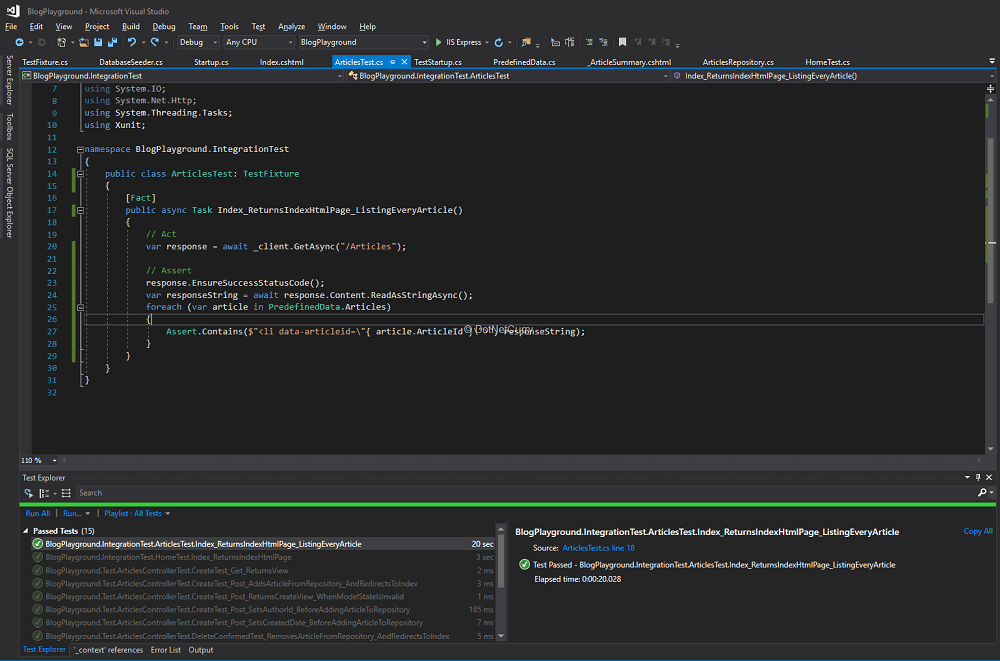1000x661 pixels.
Task: Click the Group By icon in Test Explorer
Action: pos(44,493)
